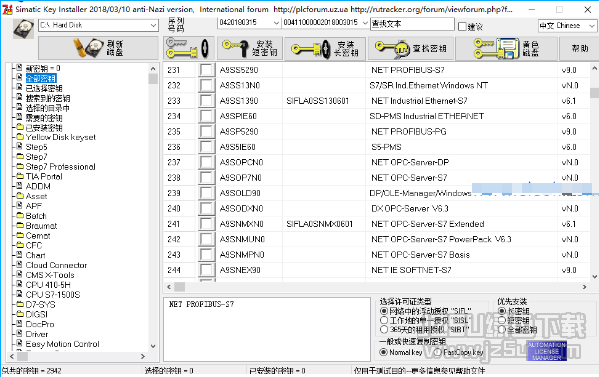
Task: Click the key table scroll right arrow
Action: click(584, 286)
